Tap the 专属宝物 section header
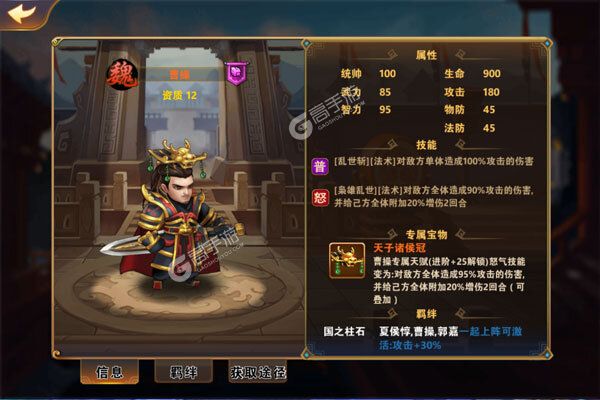 (426, 234)
